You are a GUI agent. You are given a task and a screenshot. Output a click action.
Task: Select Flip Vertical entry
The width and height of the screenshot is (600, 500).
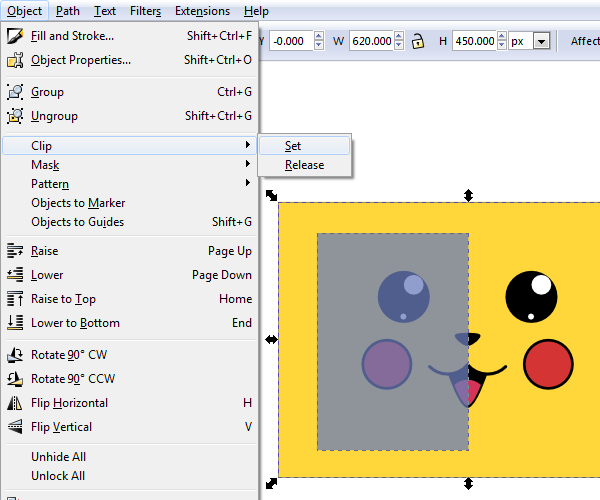click(129, 427)
